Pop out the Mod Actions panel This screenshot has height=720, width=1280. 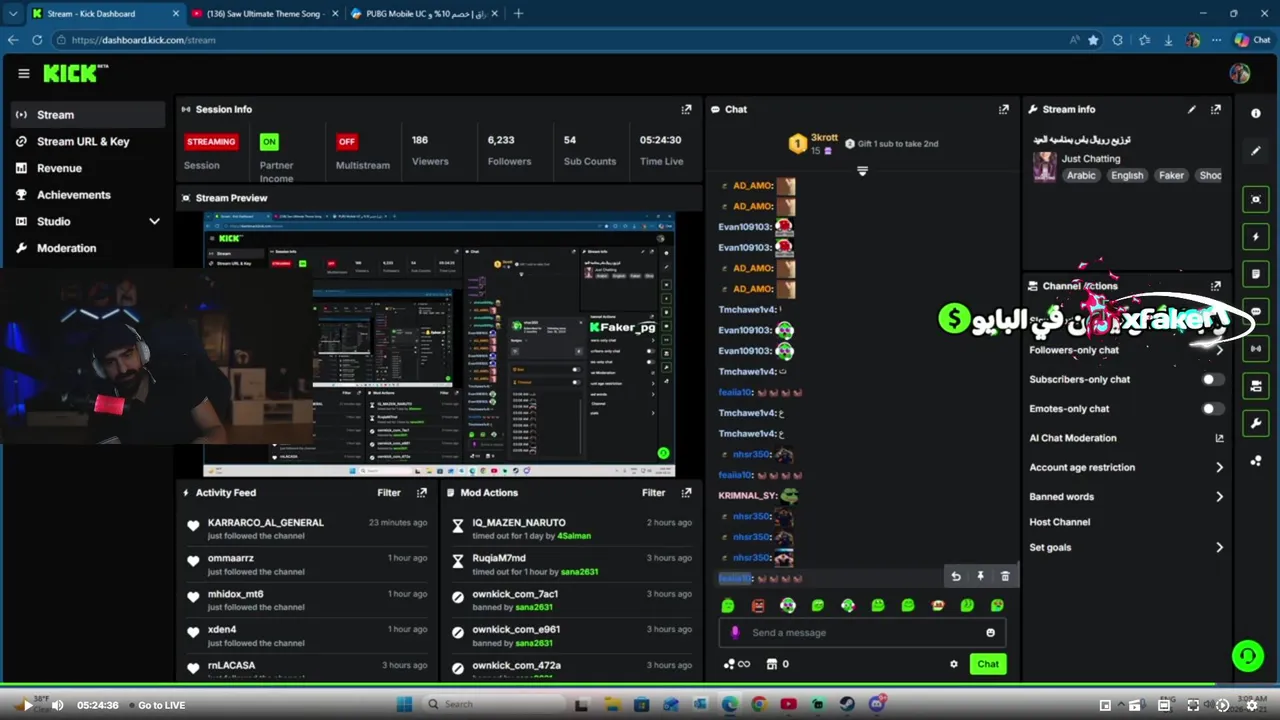(686, 493)
